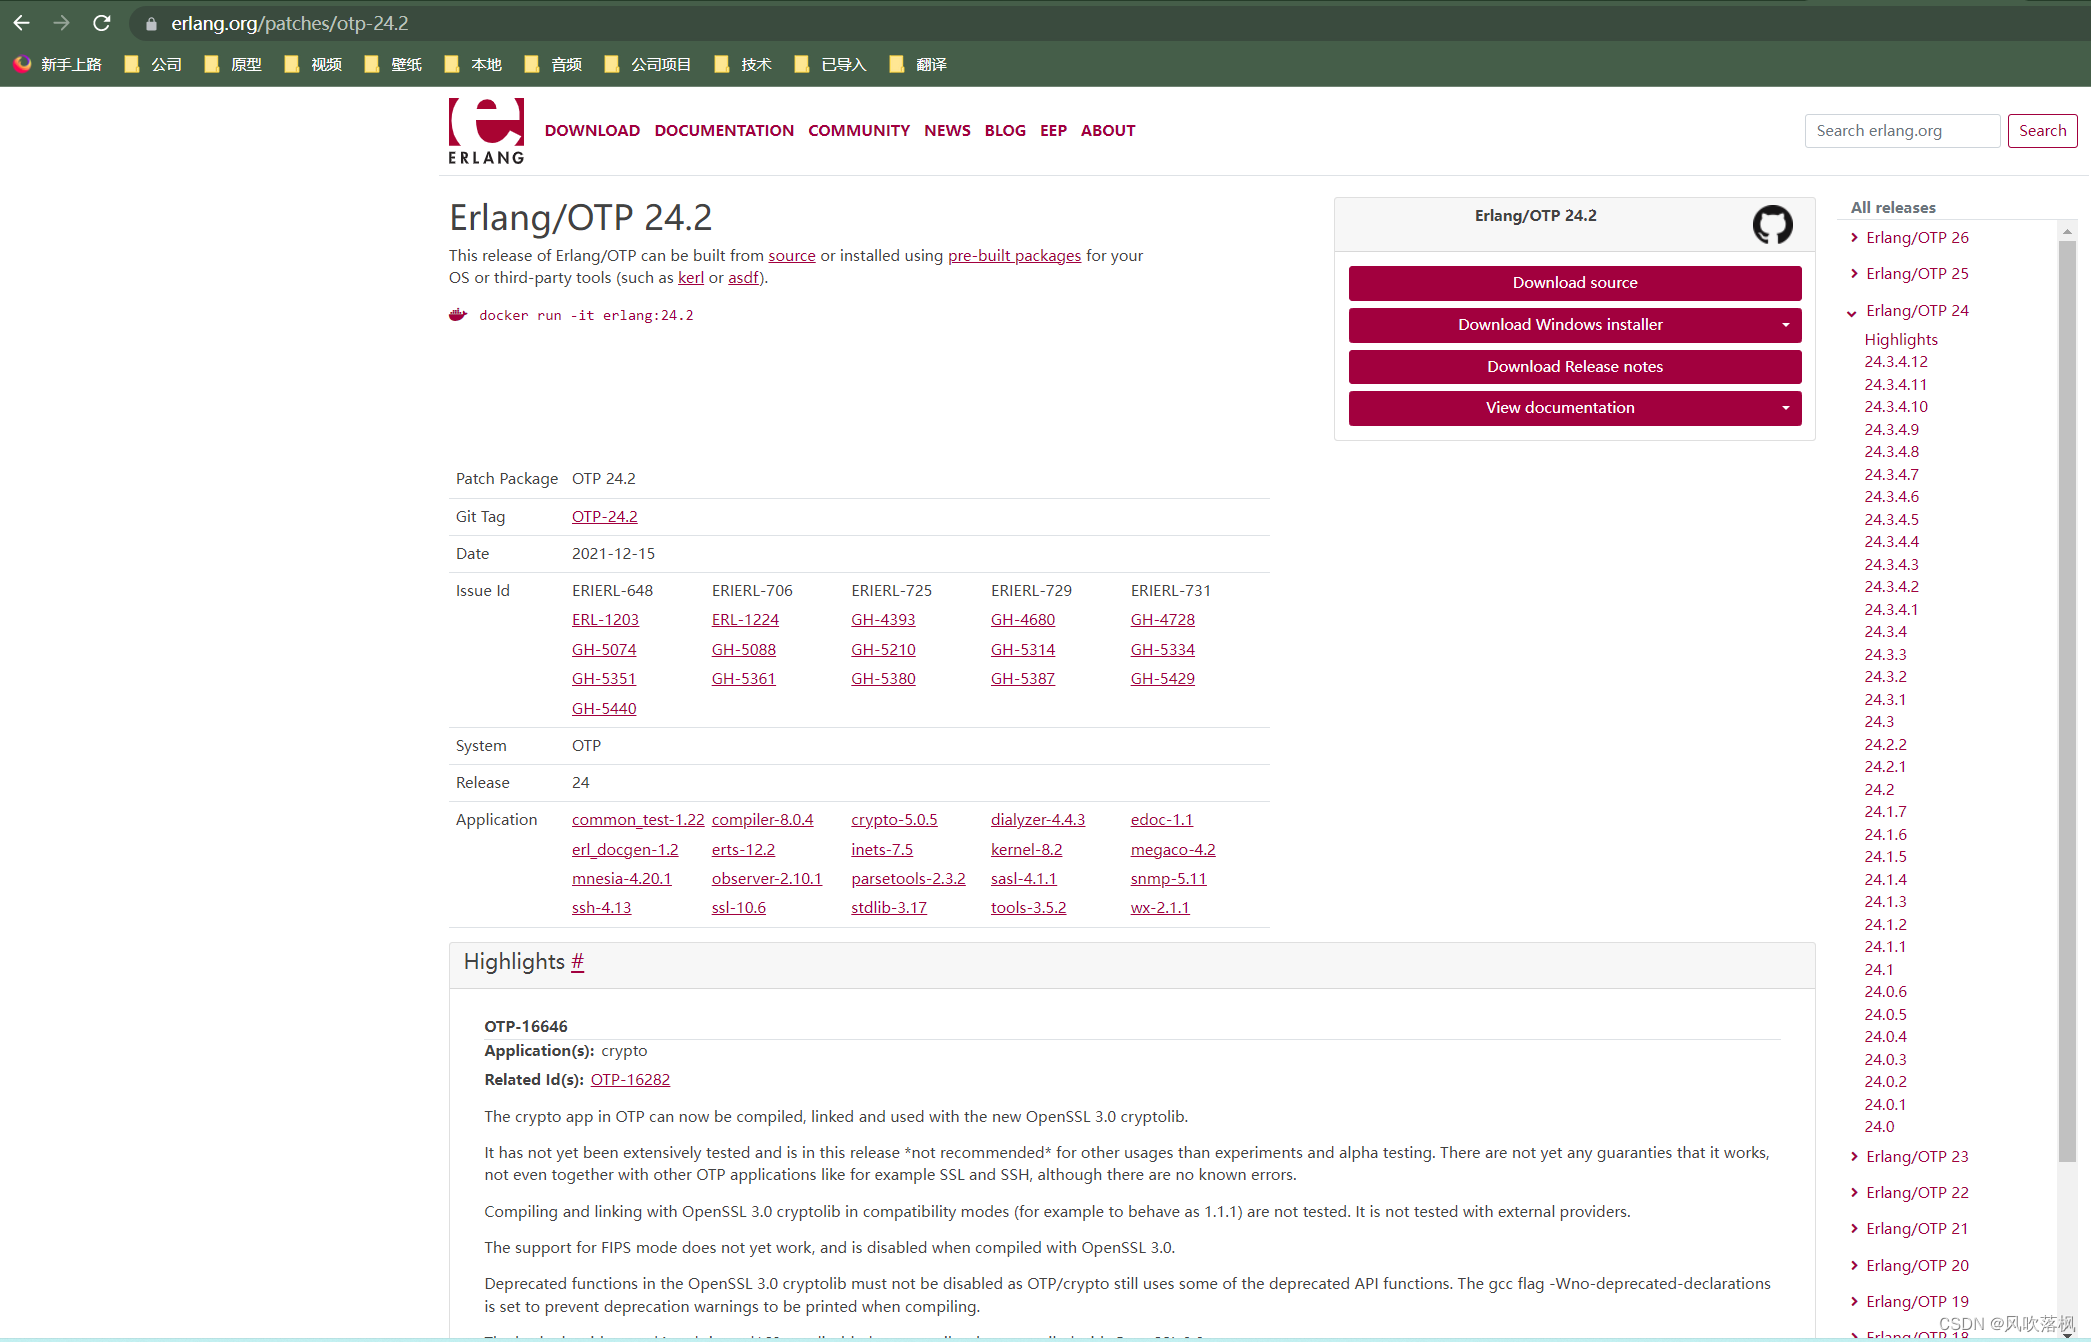The image size is (2091, 1342).
Task: Select release 24.3.4.12 in sidebar
Action: click(1896, 361)
